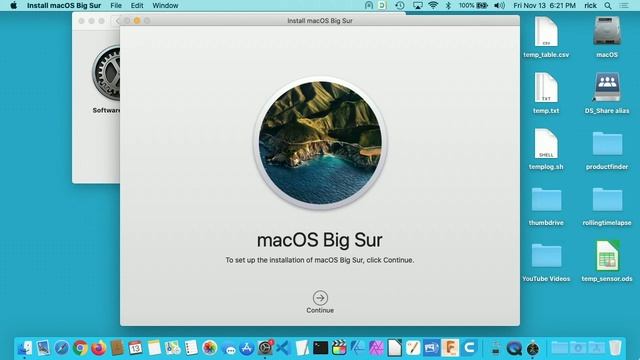Image resolution: width=640 pixels, height=360 pixels.
Task: Click the AirPlay display icon in menu bar
Action: point(418,5)
